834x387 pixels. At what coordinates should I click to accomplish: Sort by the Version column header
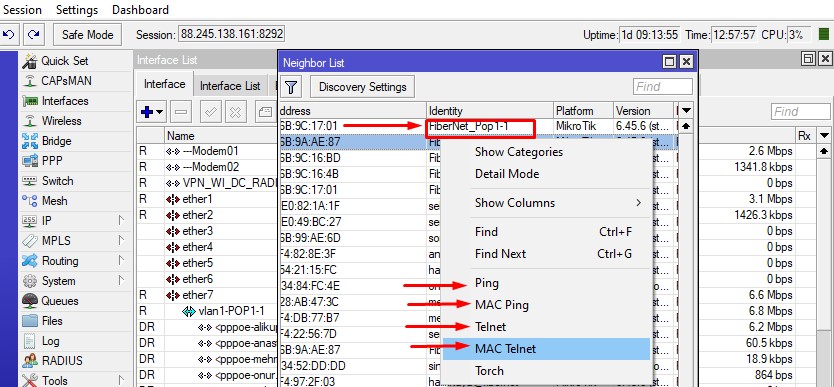pos(644,111)
